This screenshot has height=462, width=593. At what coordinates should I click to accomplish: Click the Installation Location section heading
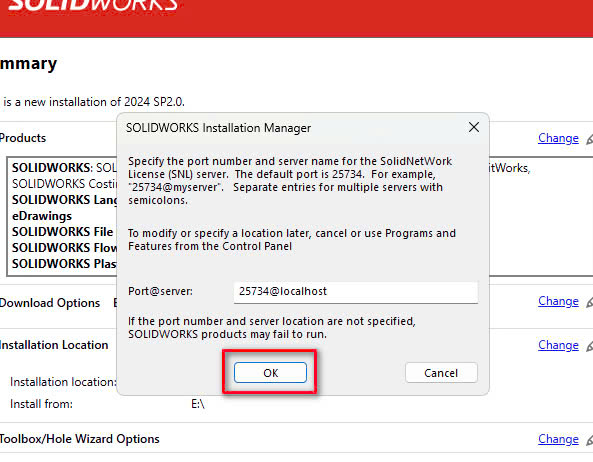point(54,345)
